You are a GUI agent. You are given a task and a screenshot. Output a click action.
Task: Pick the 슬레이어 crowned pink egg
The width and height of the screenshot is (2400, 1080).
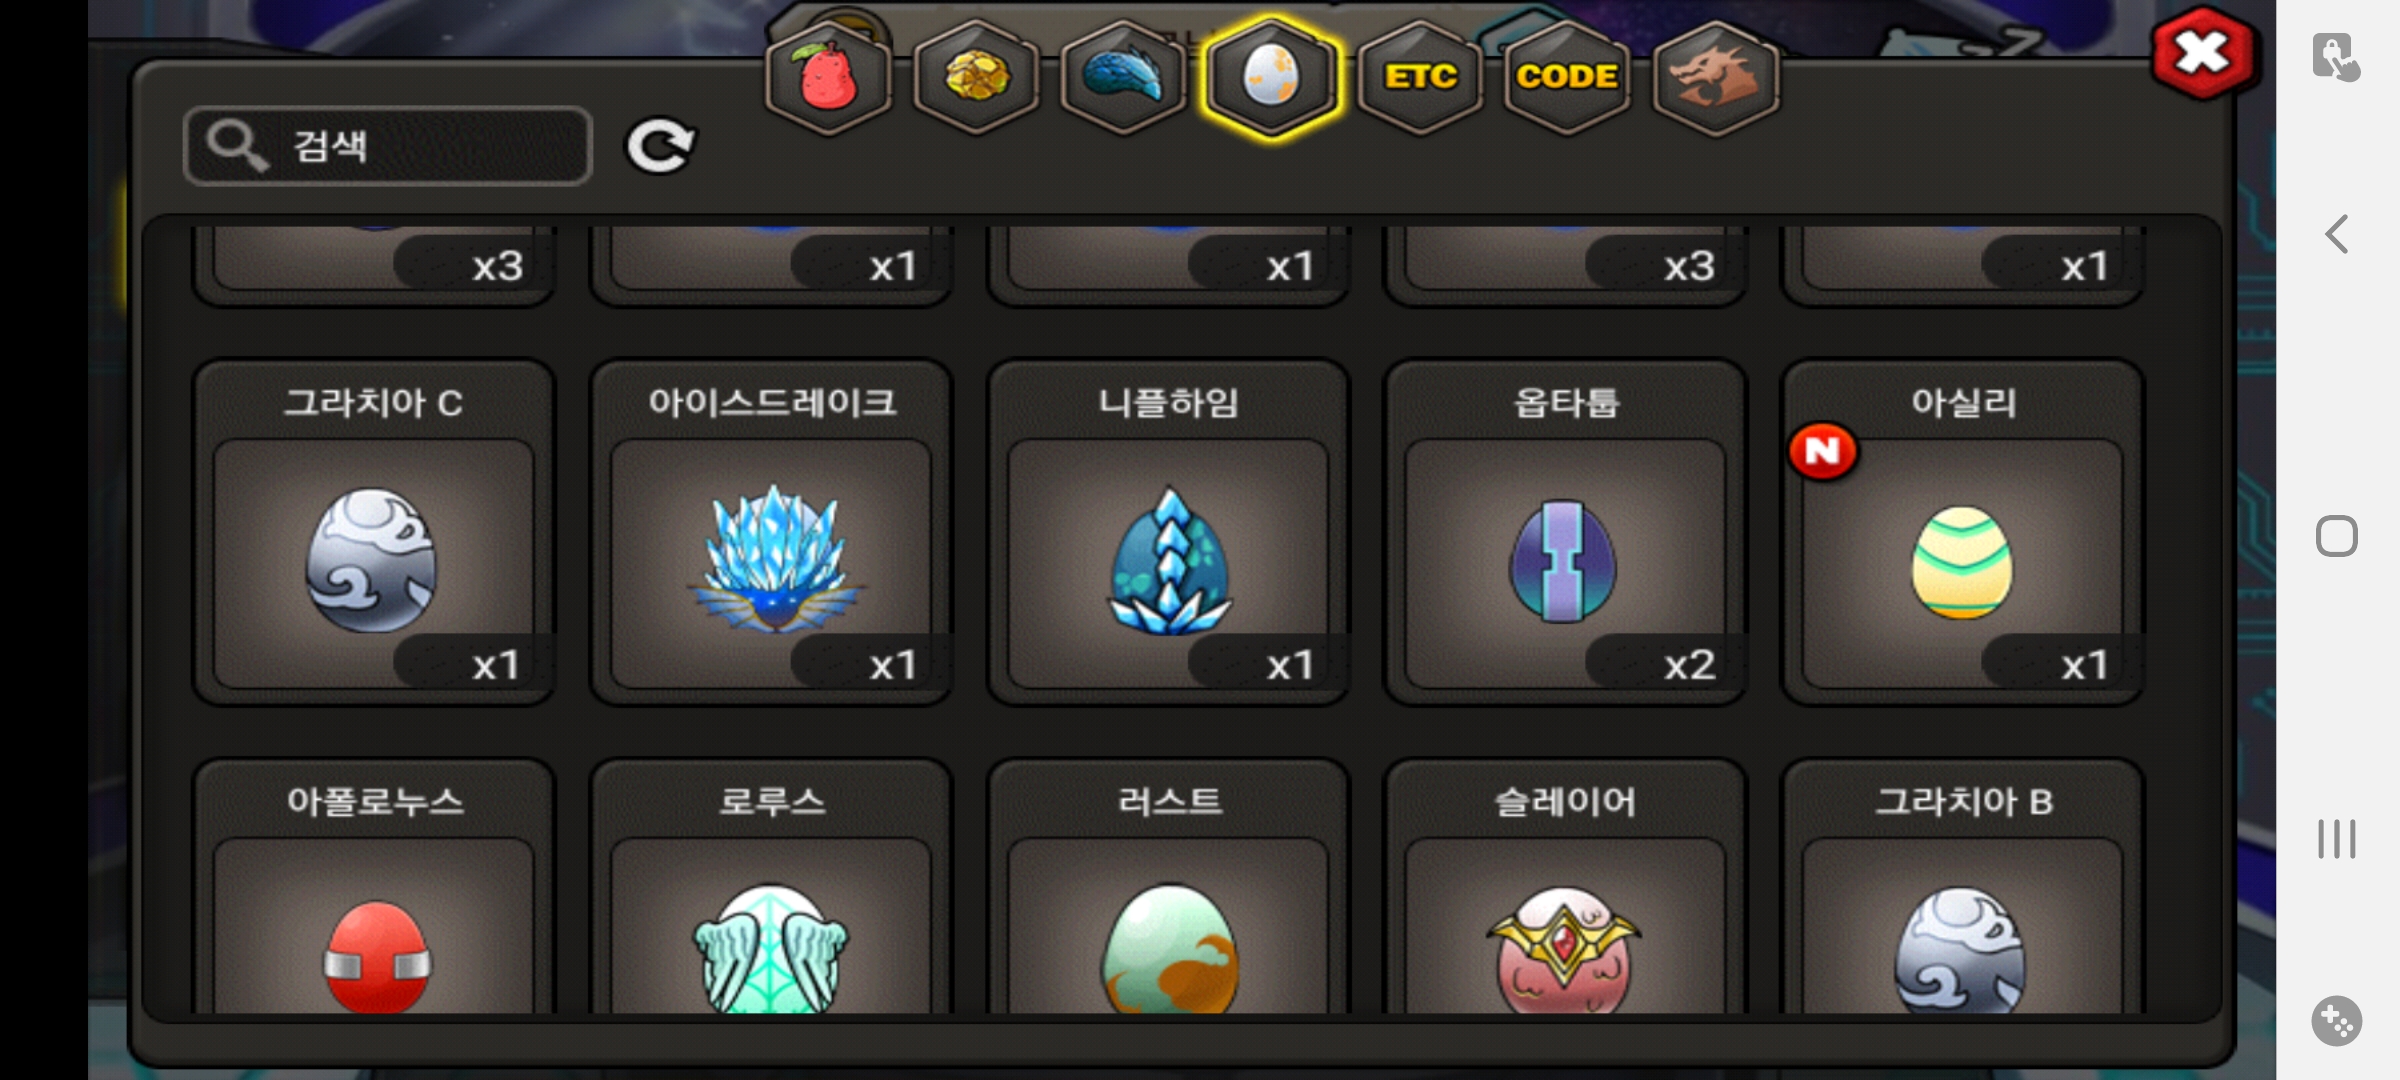[x=1565, y=888]
